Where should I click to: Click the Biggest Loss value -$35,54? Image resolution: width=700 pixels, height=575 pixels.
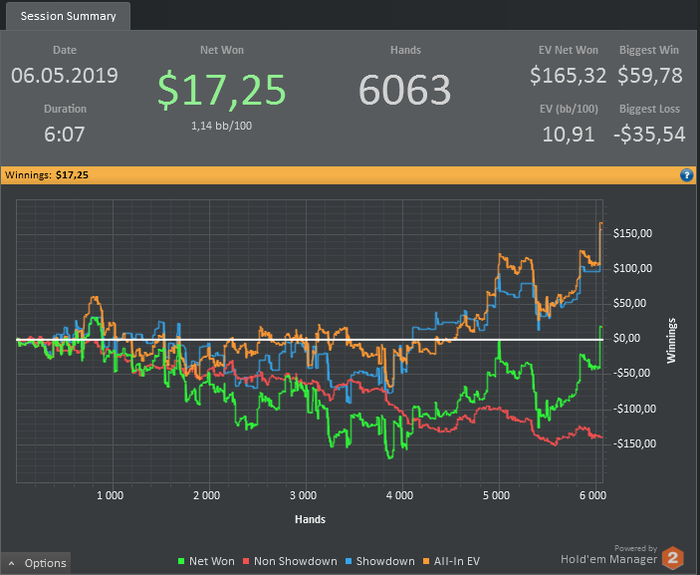tap(650, 134)
